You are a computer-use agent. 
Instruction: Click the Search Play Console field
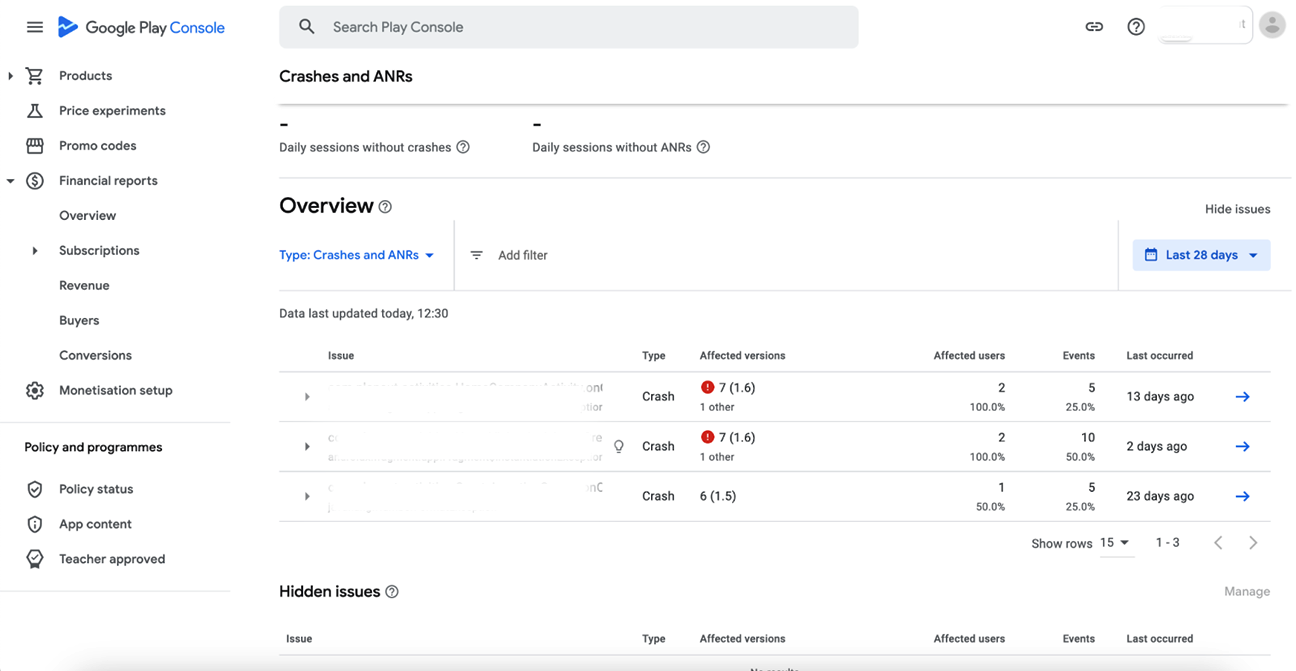click(568, 27)
